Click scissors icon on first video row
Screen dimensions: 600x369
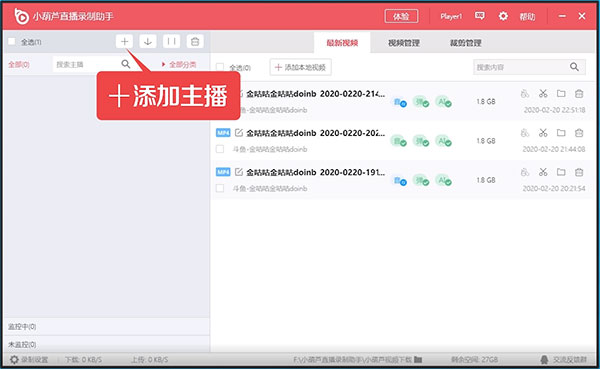543,93
